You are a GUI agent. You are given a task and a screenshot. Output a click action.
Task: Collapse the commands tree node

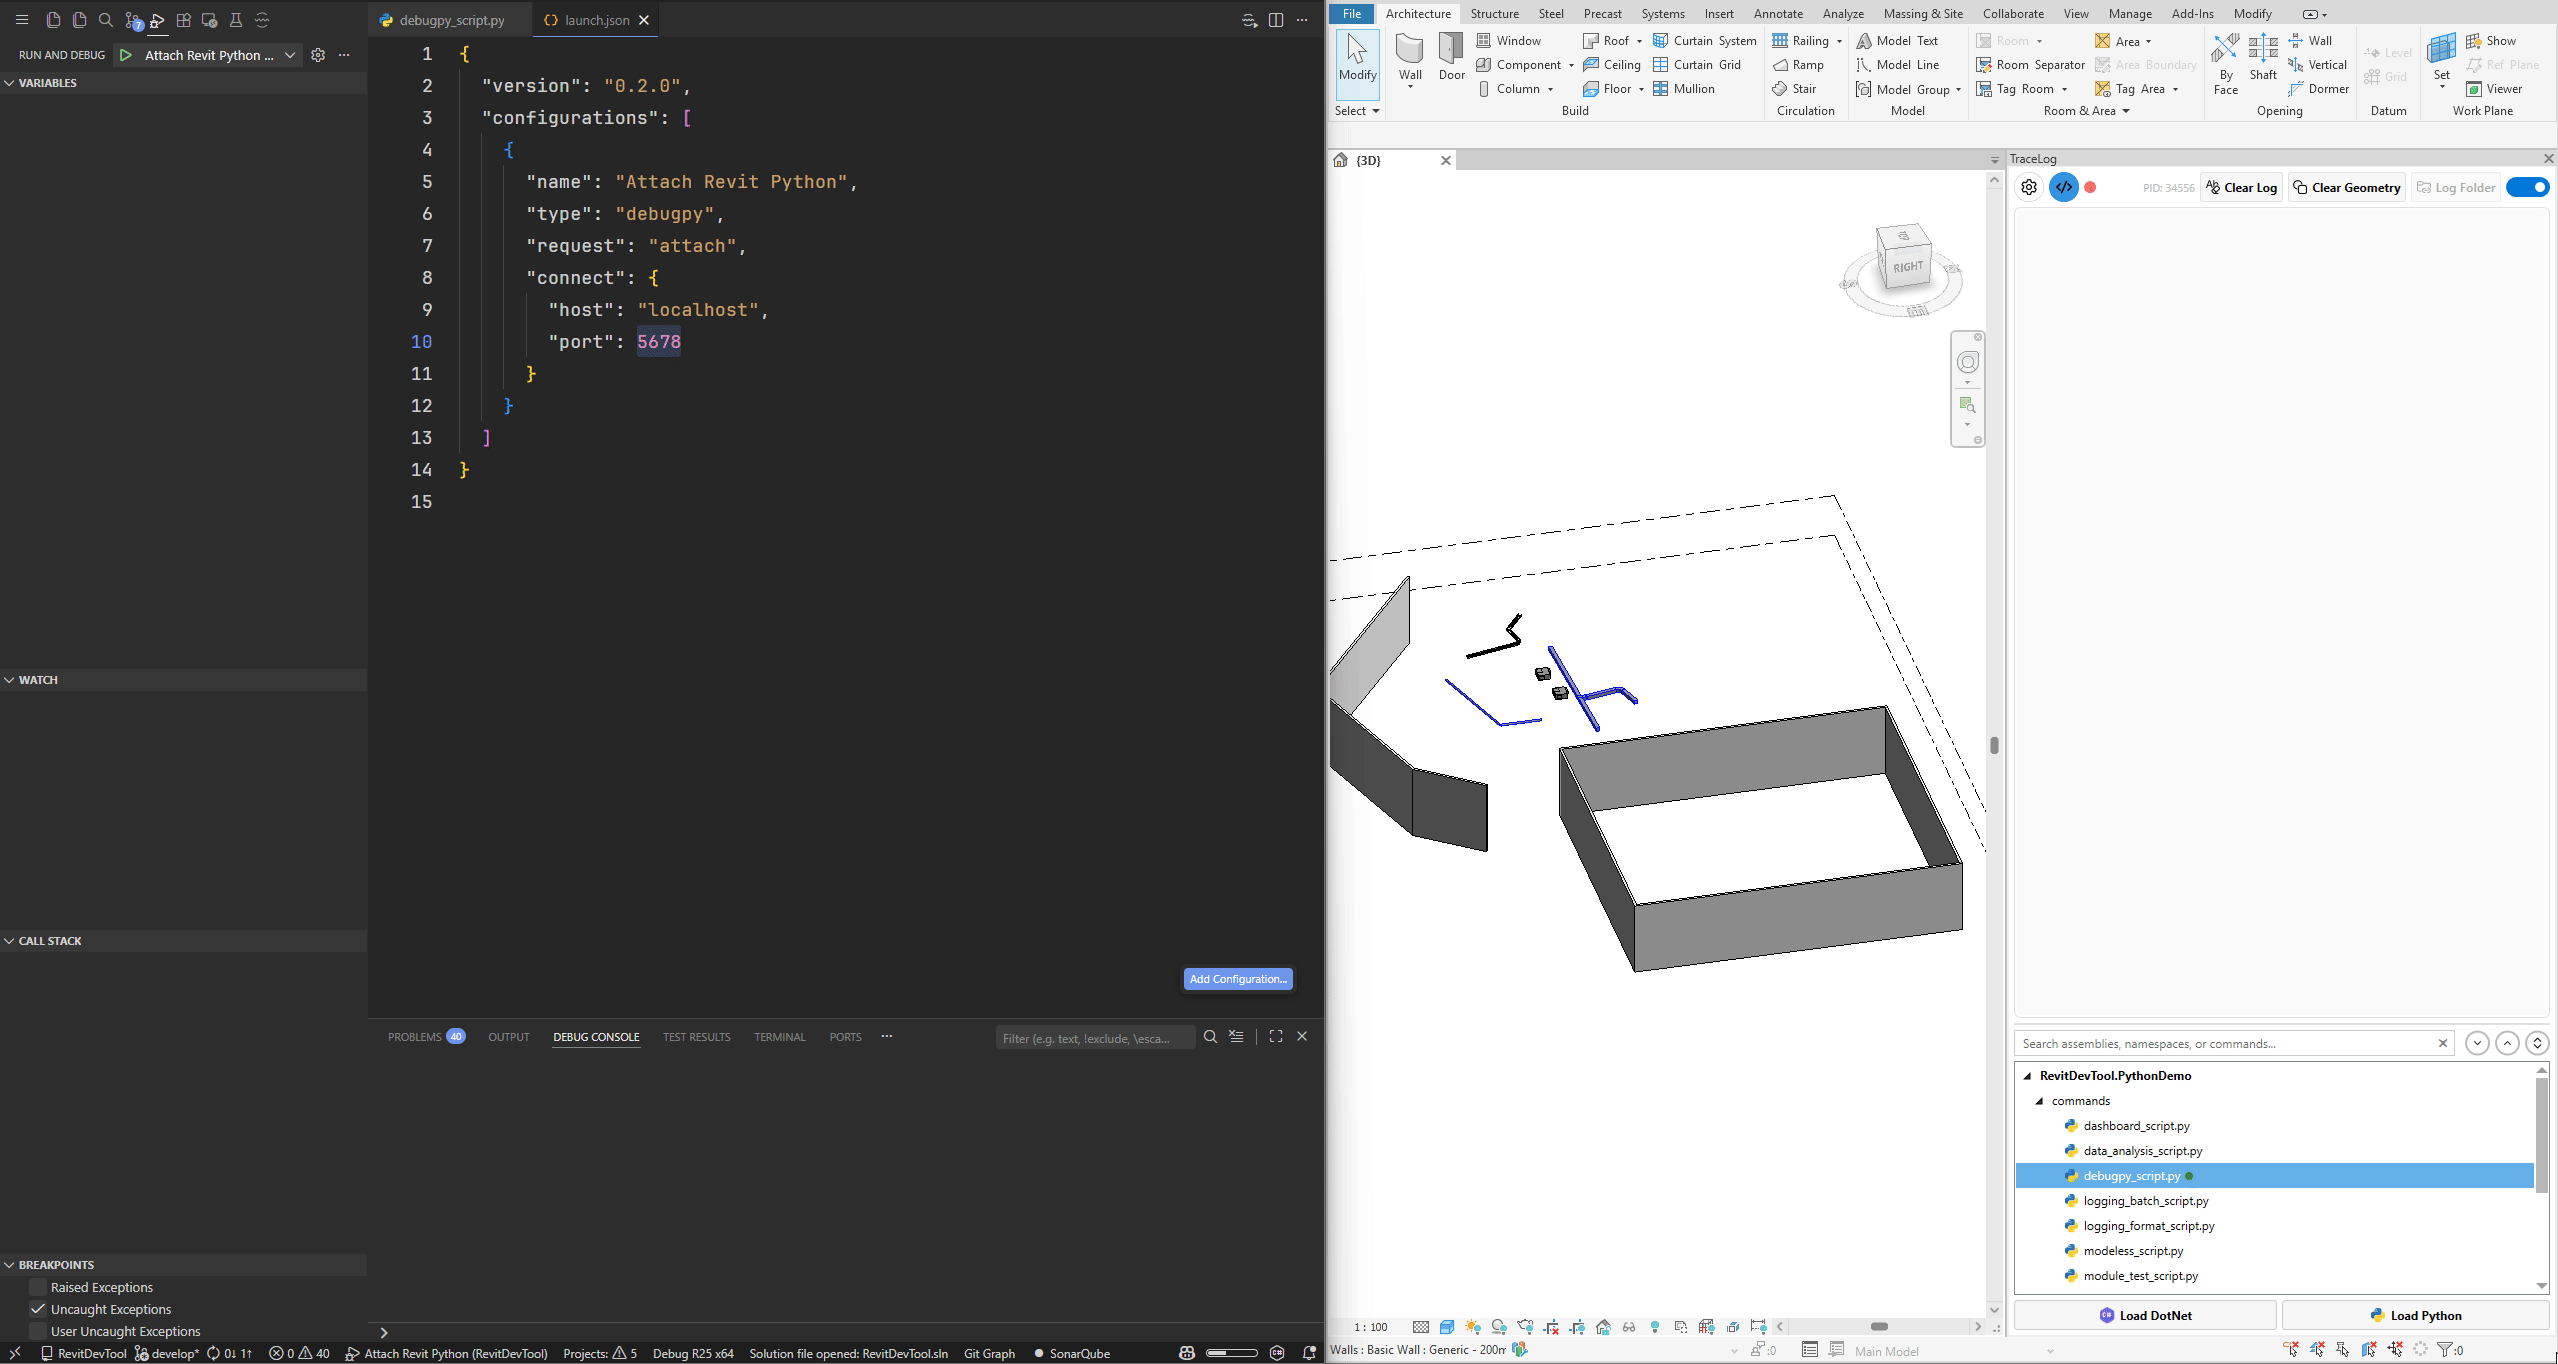coord(2040,1100)
